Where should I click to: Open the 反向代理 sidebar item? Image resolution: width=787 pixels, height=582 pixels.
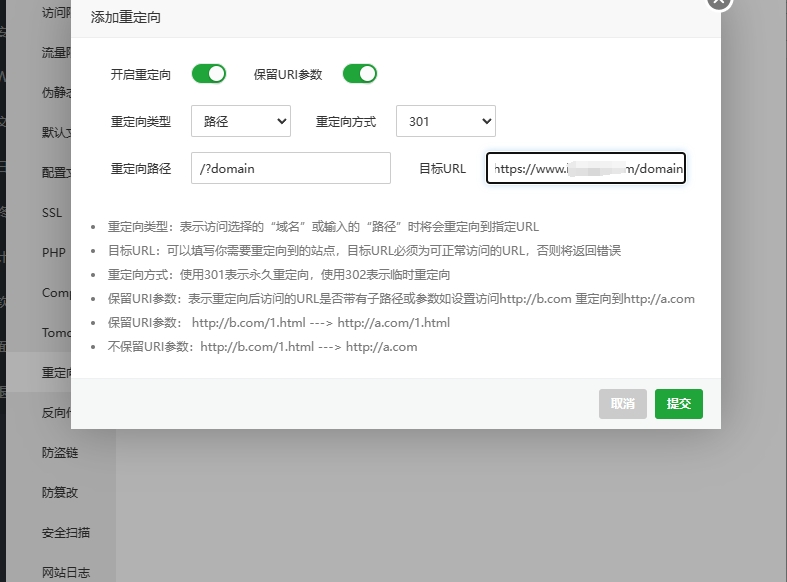coord(56,413)
